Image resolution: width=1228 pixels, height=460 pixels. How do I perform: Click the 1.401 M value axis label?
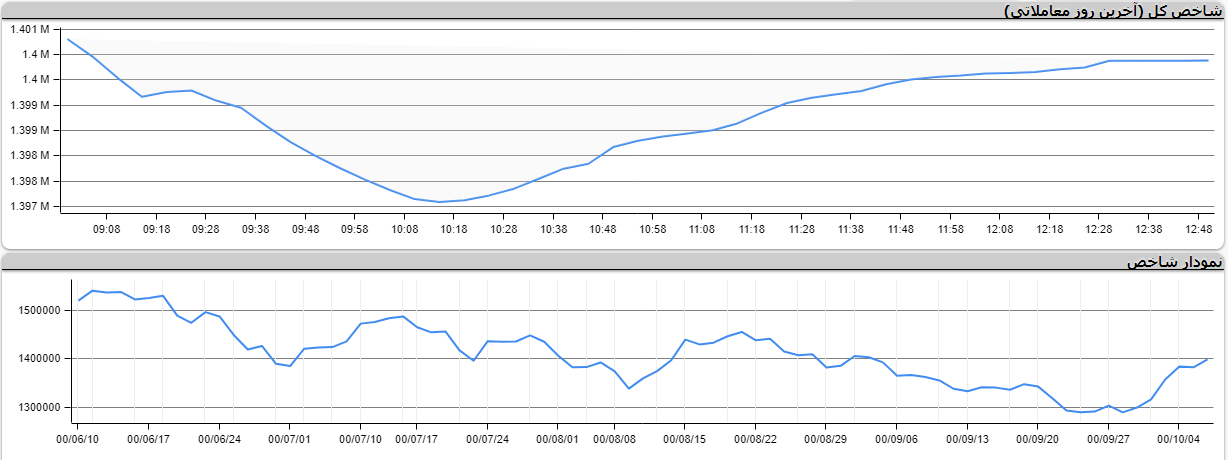click(x=31, y=29)
